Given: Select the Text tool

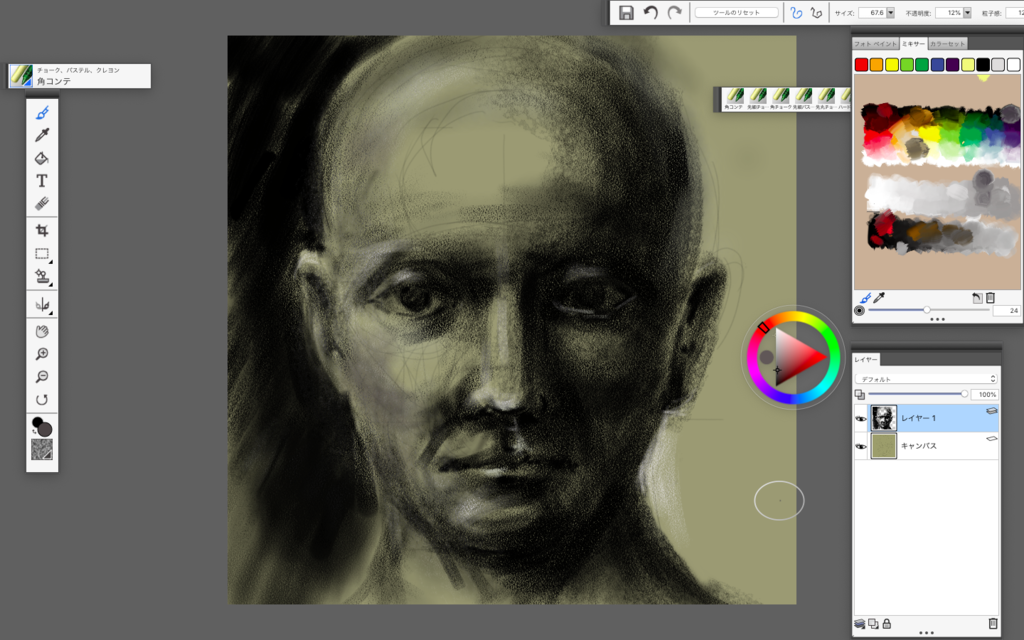Looking at the screenshot, I should (x=42, y=181).
